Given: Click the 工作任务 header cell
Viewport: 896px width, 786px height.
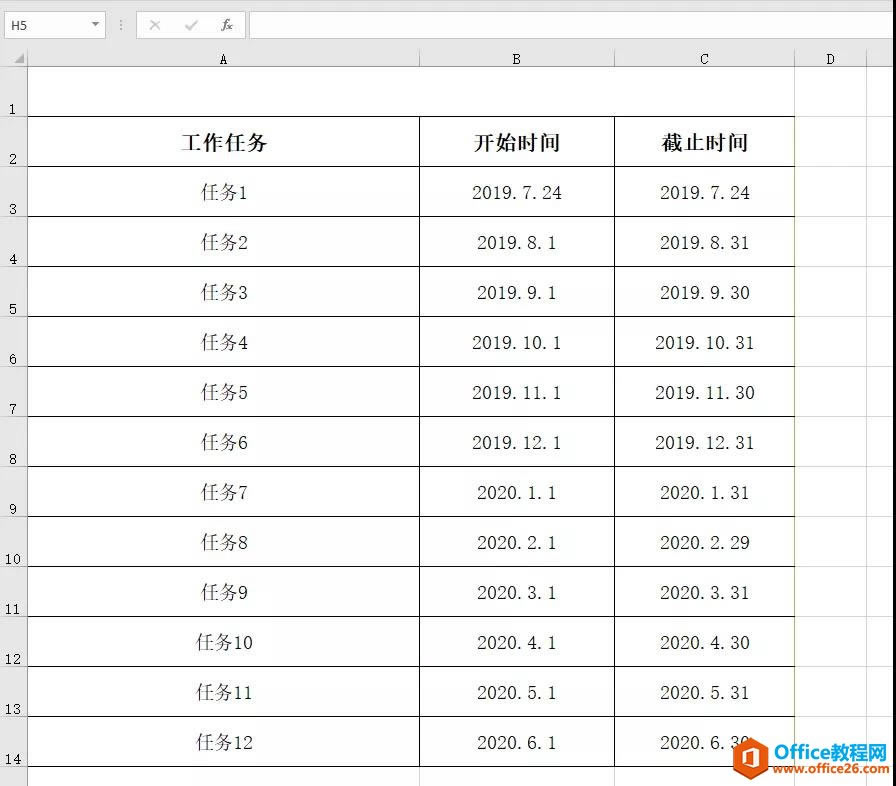Looking at the screenshot, I should (x=223, y=142).
